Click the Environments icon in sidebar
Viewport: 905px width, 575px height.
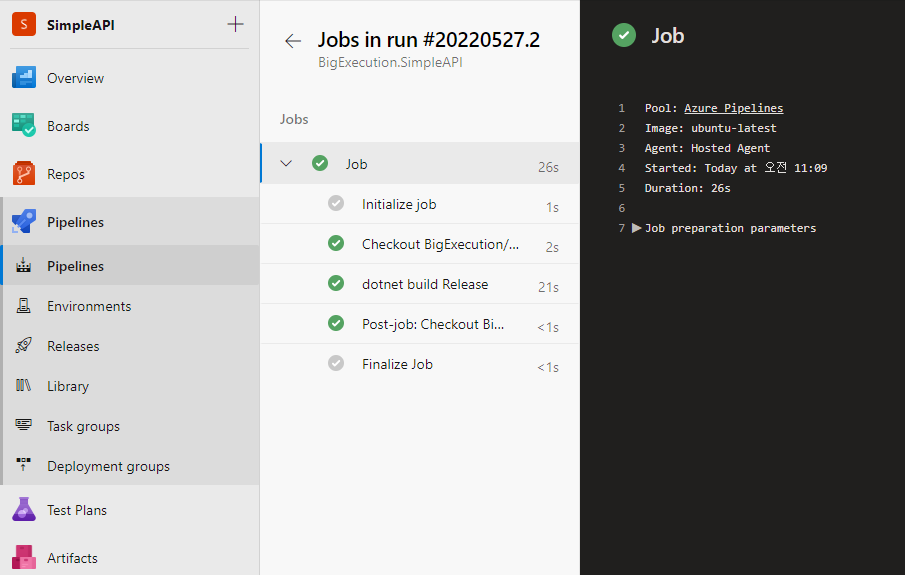click(x=24, y=305)
